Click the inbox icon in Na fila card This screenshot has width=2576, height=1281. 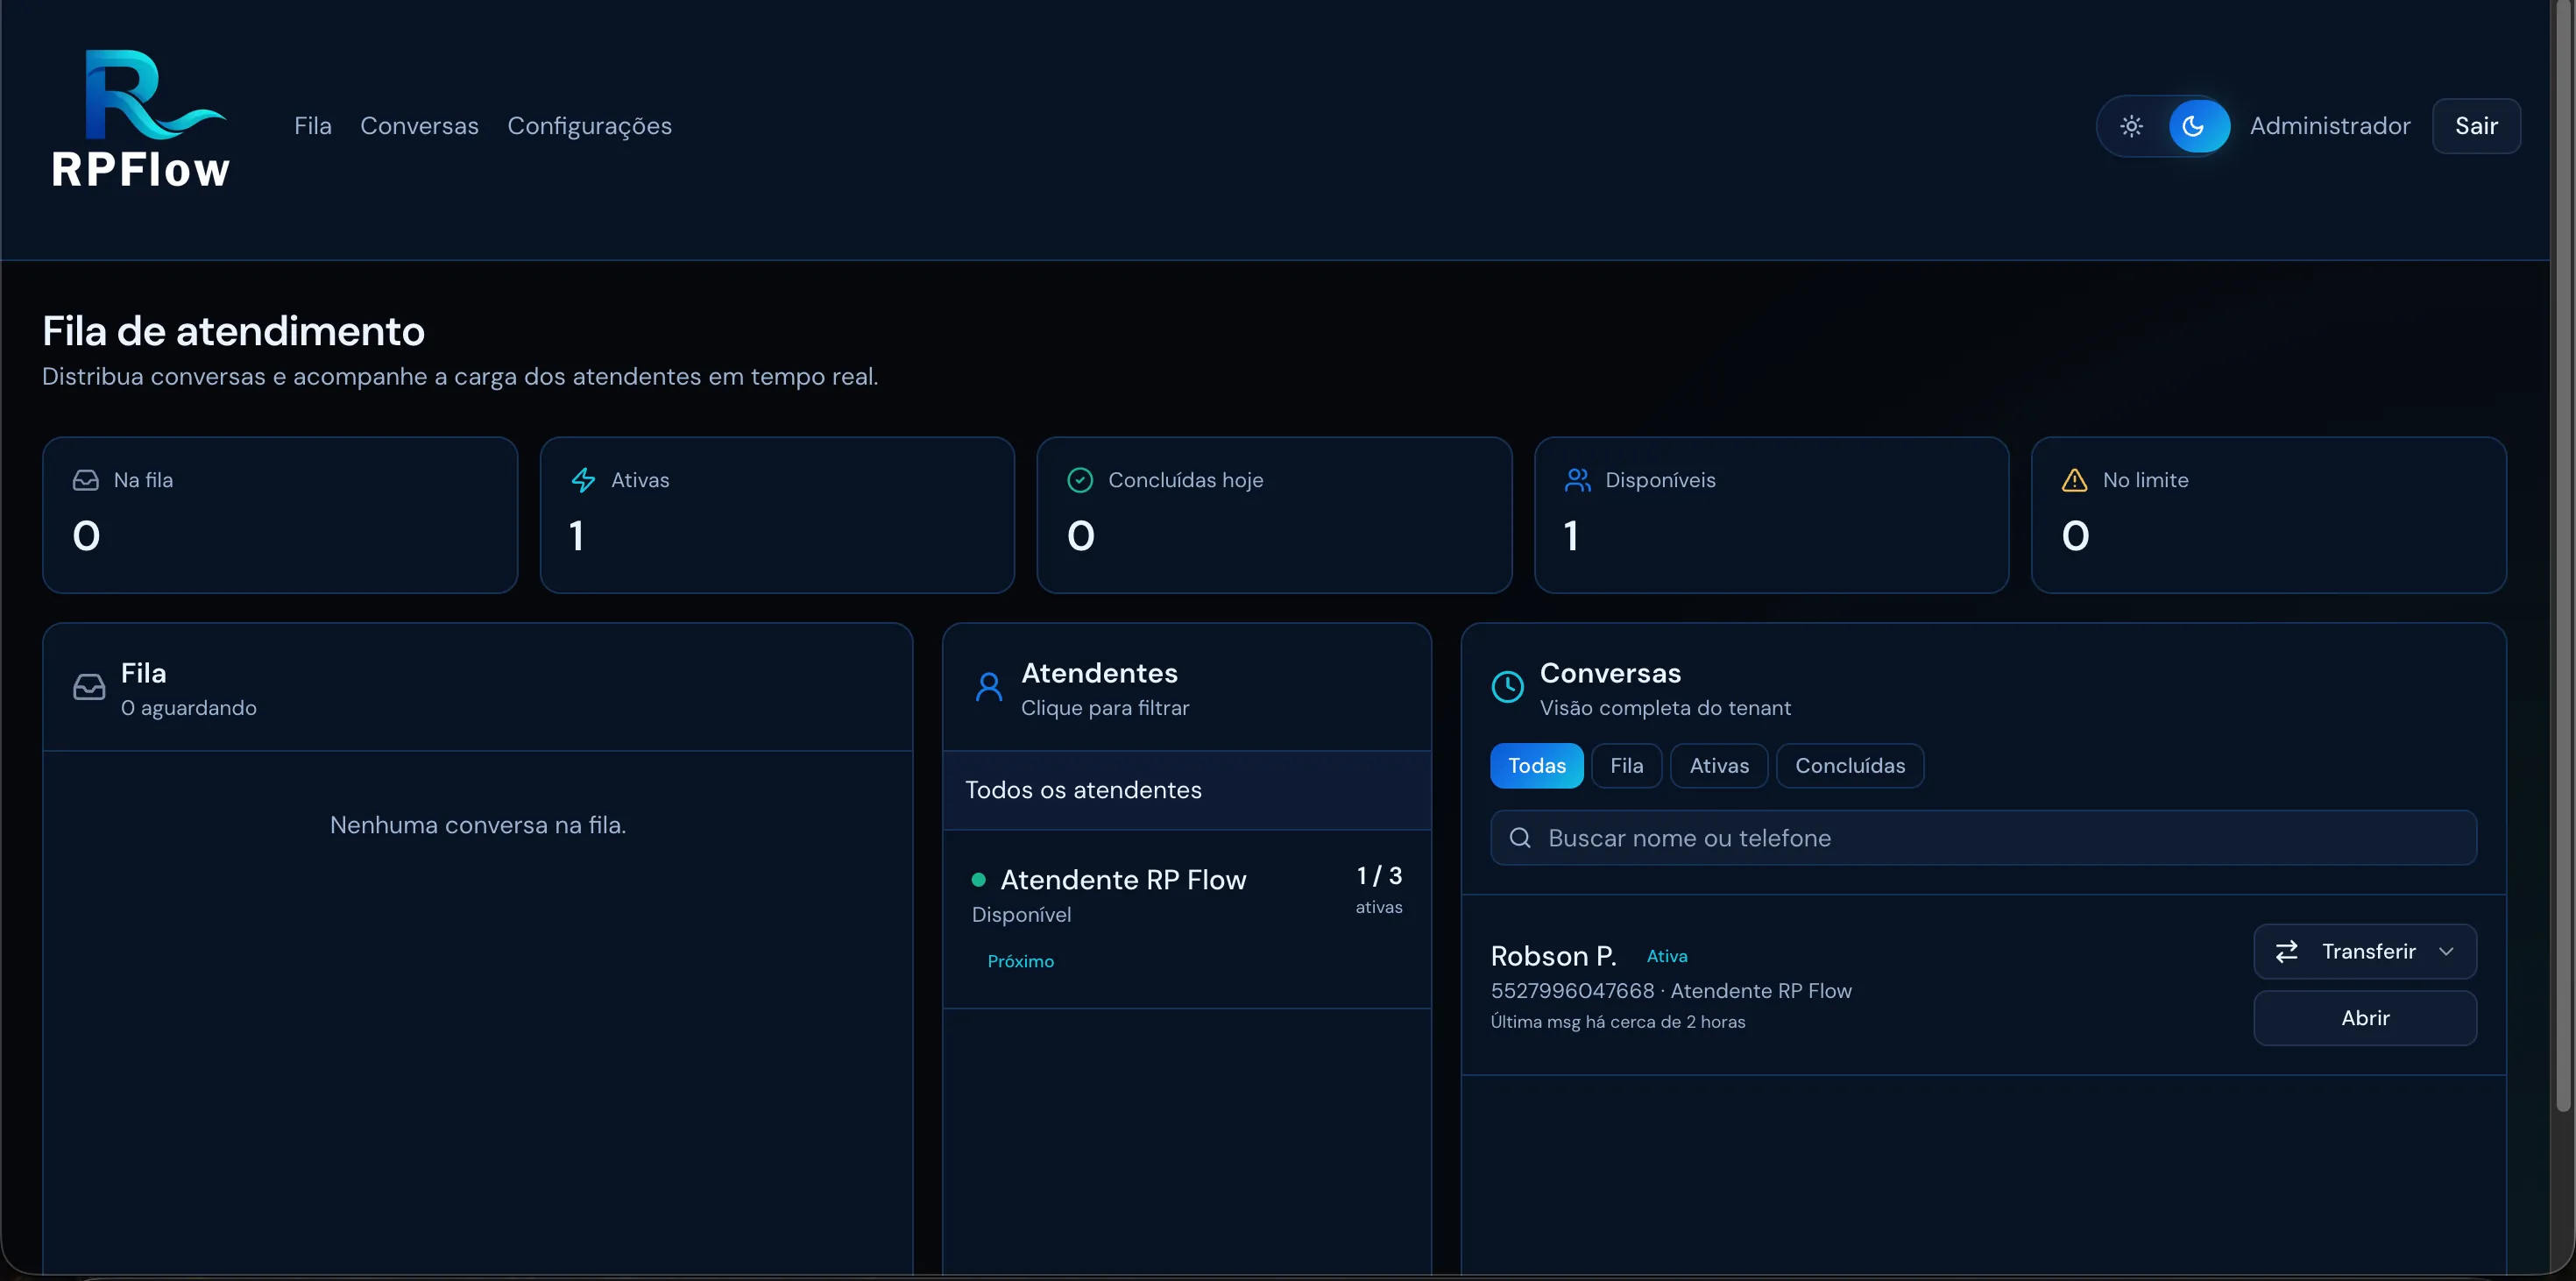(86, 480)
